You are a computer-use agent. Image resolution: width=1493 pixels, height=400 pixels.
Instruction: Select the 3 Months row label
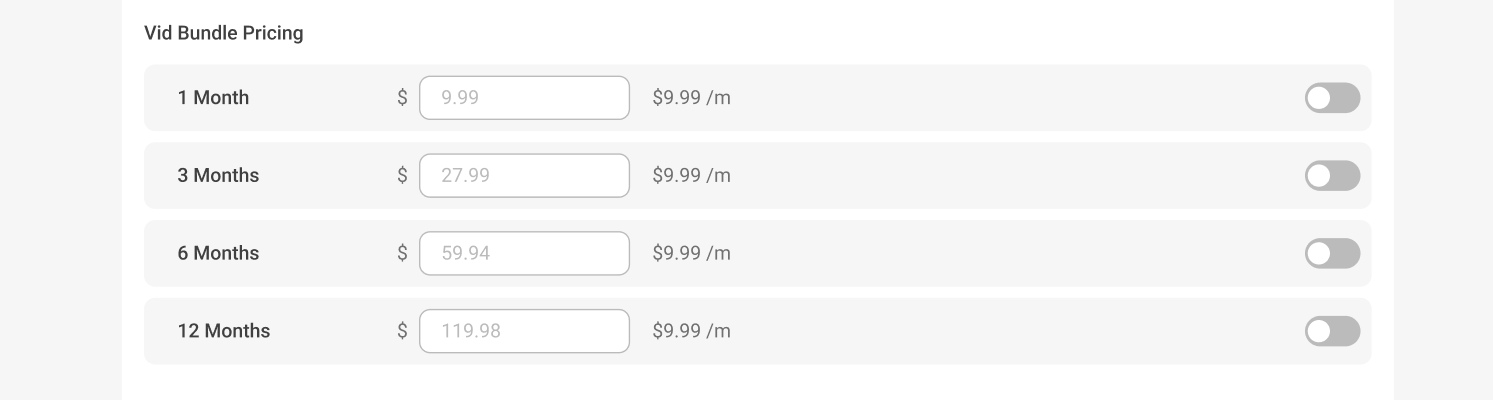[218, 176]
